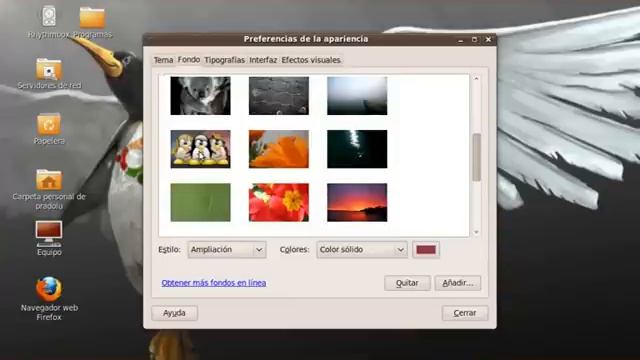640x360 pixels.
Task: Click the scrollbar up arrow
Action: [x=476, y=78]
